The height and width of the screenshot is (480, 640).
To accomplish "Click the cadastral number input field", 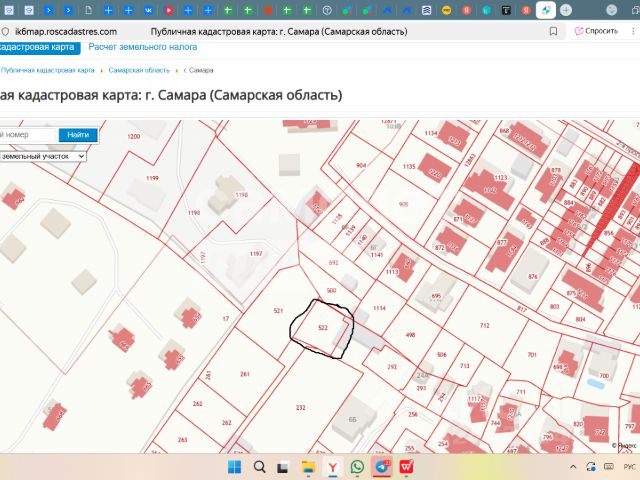I will coord(27,135).
